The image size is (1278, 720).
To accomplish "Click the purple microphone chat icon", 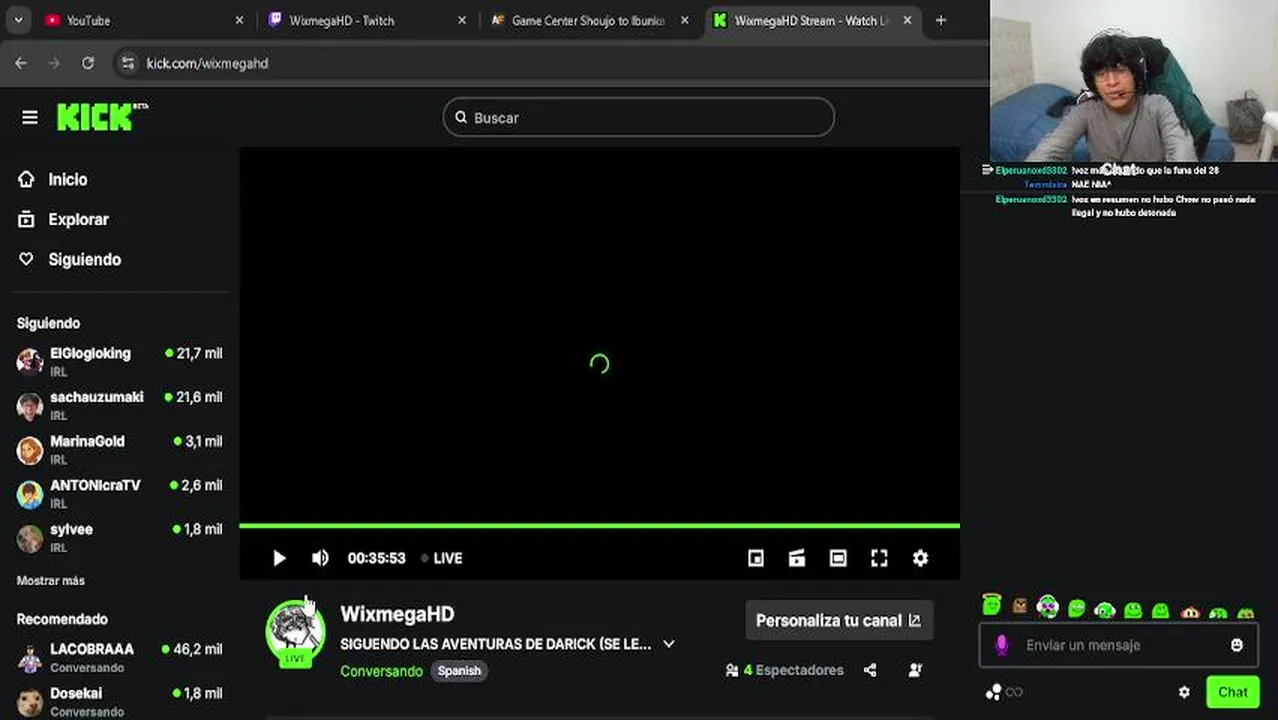I will pyautogui.click(x=1001, y=645).
